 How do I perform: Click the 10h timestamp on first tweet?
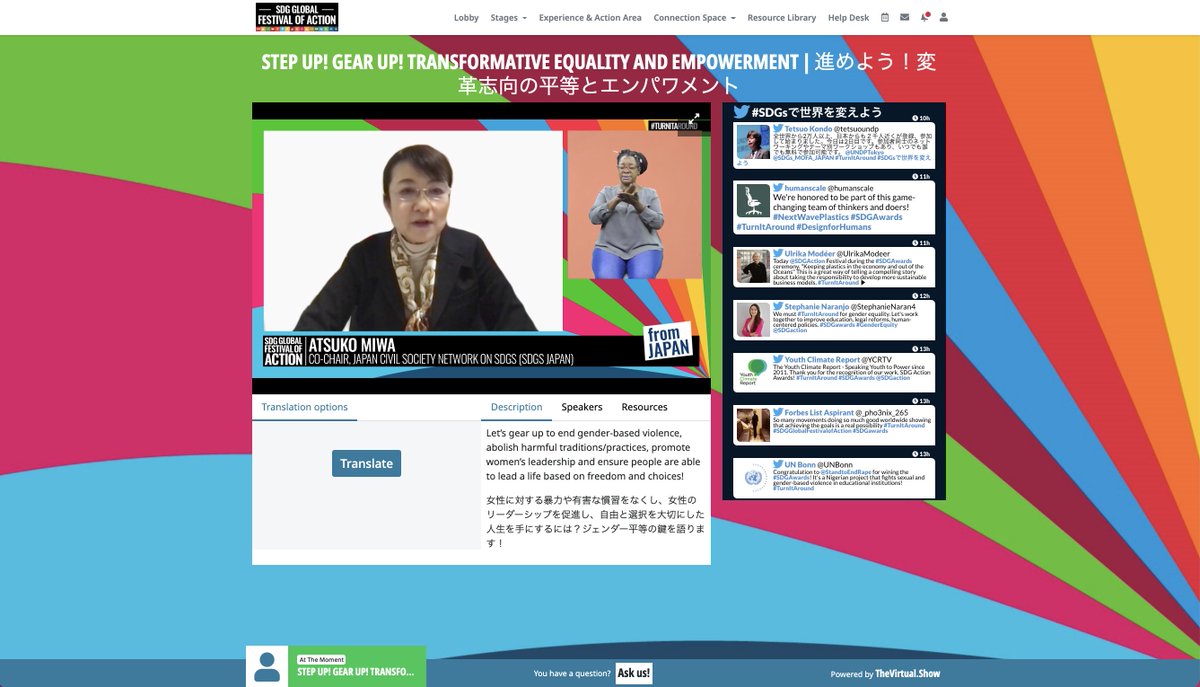click(x=923, y=118)
